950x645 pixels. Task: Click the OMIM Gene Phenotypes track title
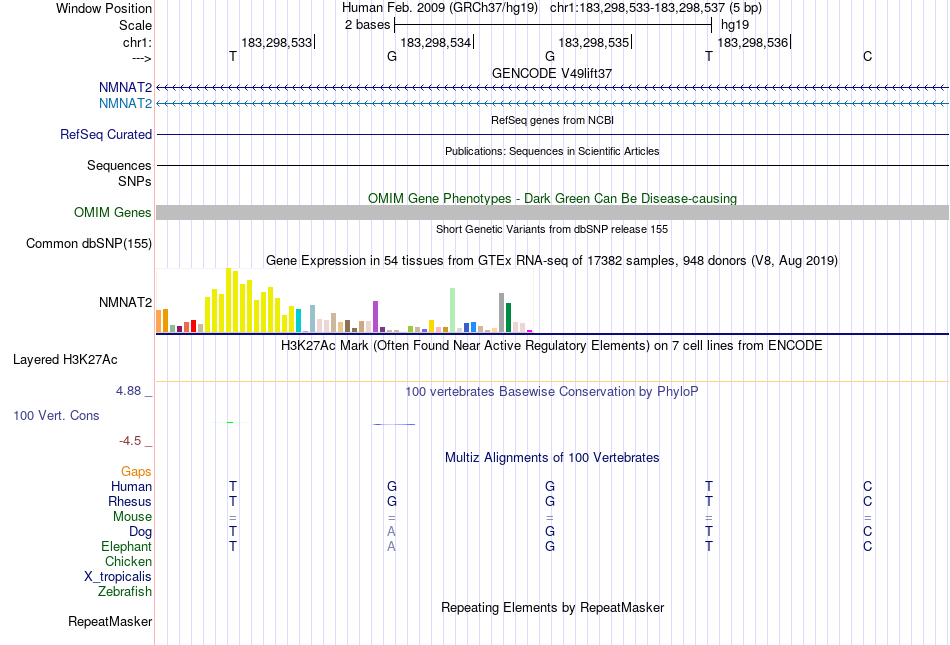pyautogui.click(x=552, y=199)
